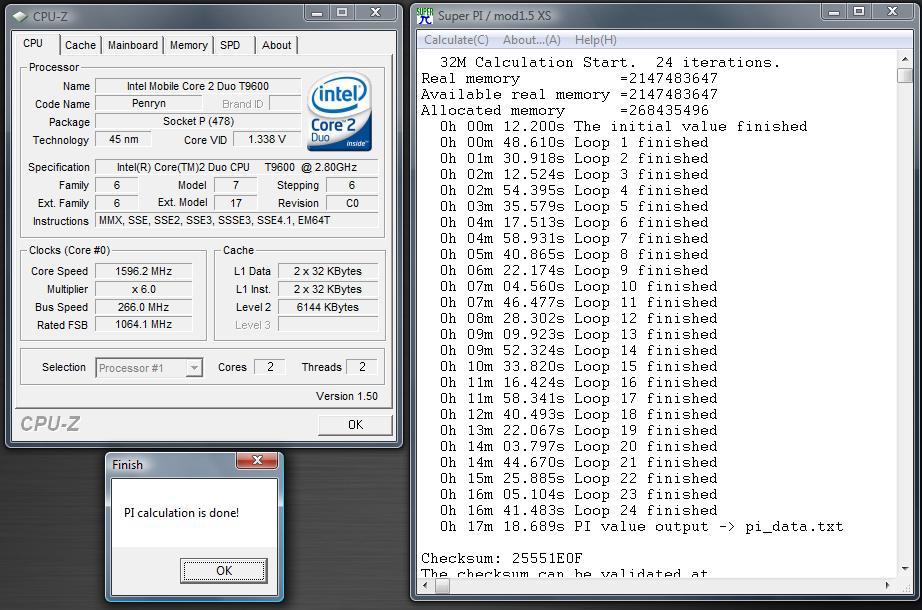Click the Specification field text
The image size is (922, 610).
coord(236,167)
